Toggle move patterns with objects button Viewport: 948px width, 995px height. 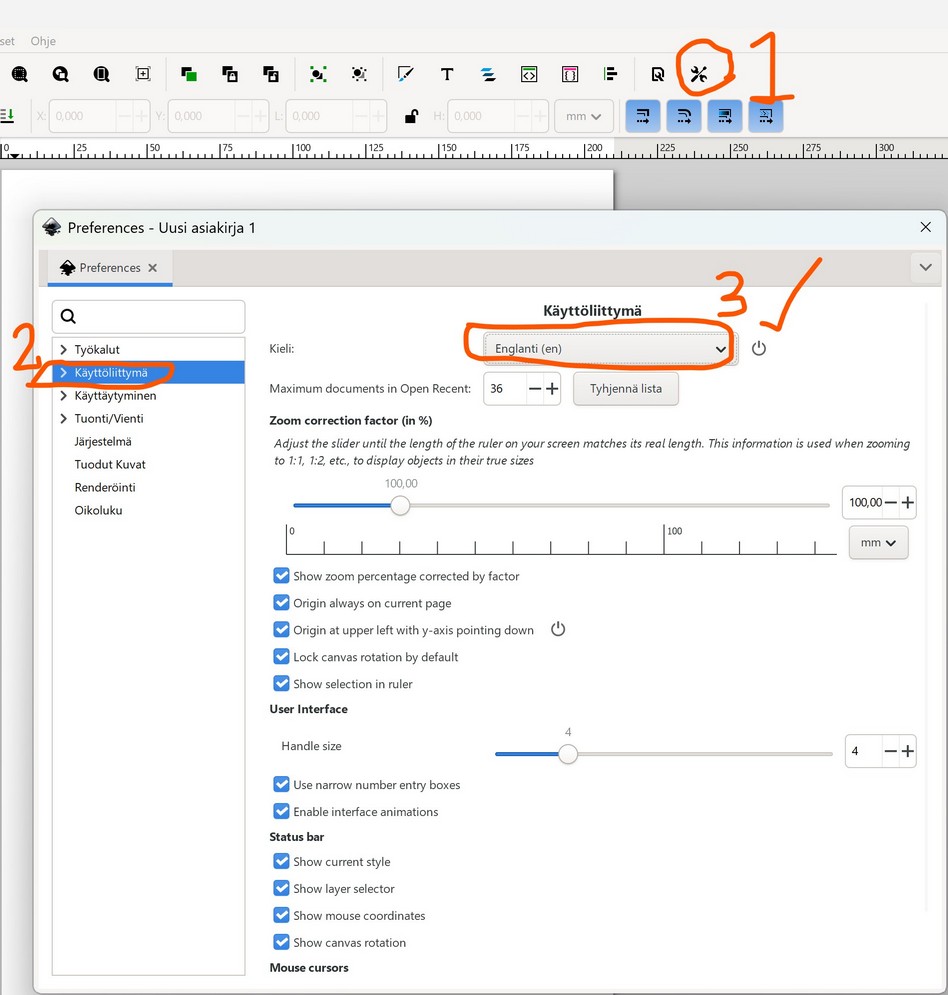click(x=766, y=116)
